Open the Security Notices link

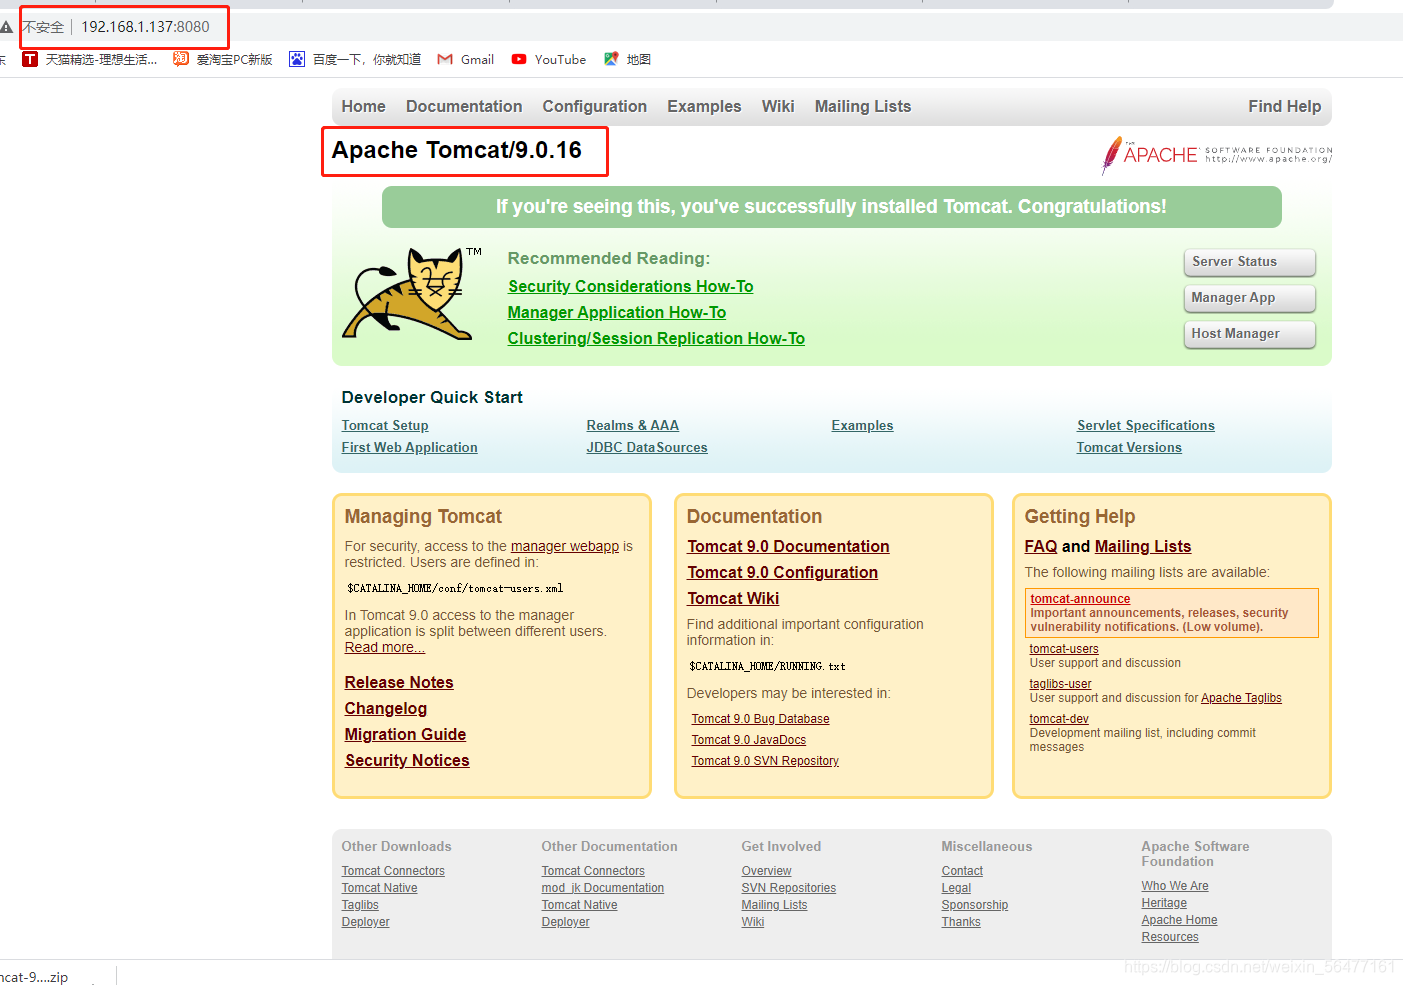point(406,760)
